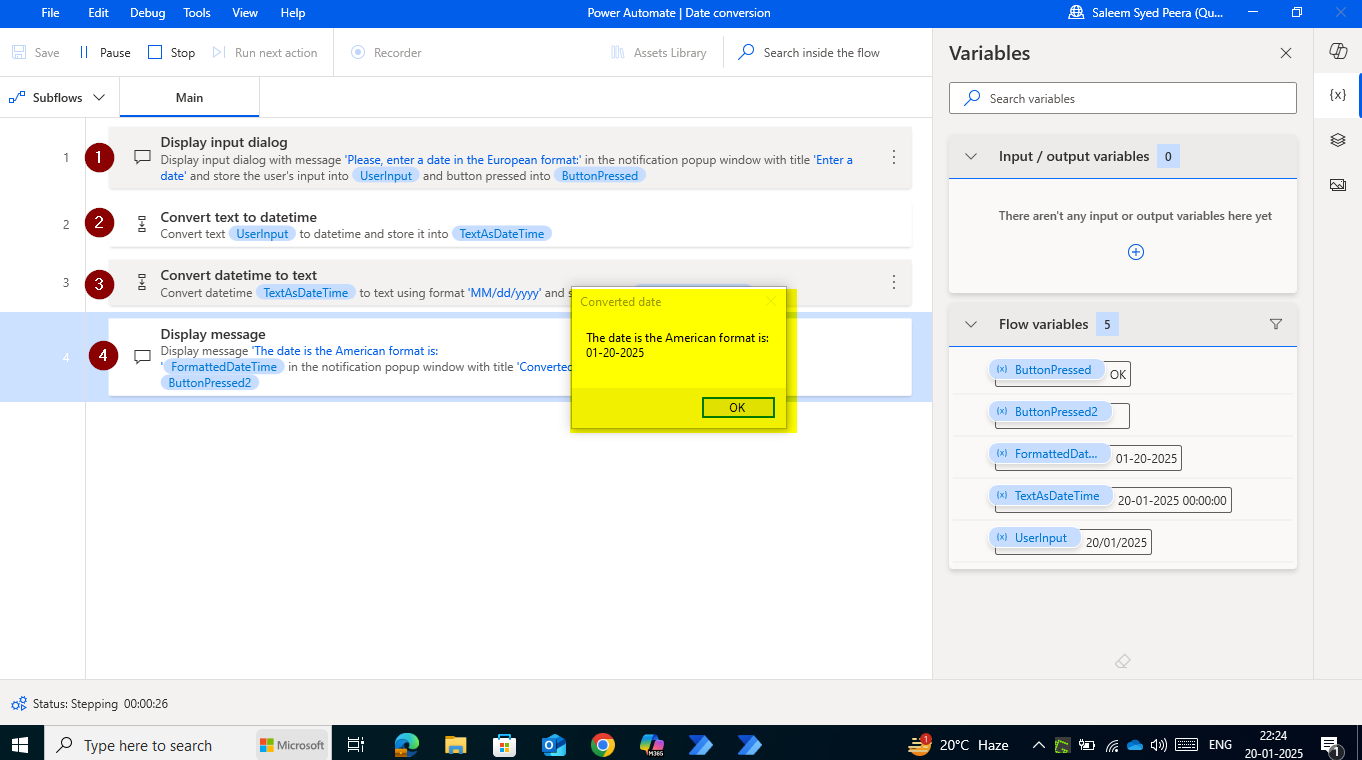
Task: Show hidden tray icons chevron
Action: pos(1039,745)
